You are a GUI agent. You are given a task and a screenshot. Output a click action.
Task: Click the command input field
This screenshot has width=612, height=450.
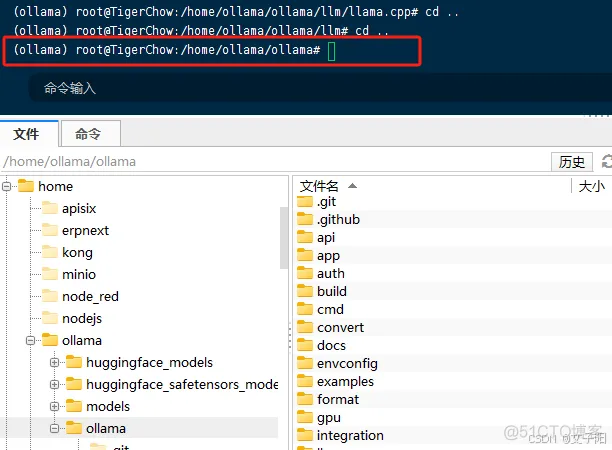point(320,88)
